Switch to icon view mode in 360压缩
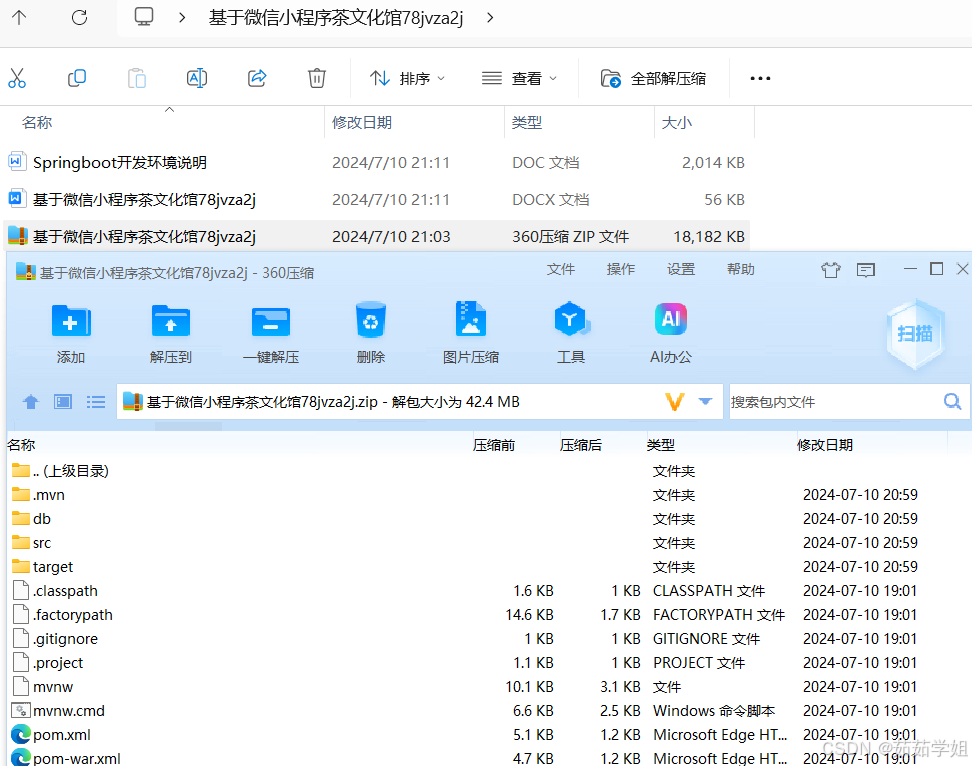This screenshot has height=766, width=972. coord(63,402)
